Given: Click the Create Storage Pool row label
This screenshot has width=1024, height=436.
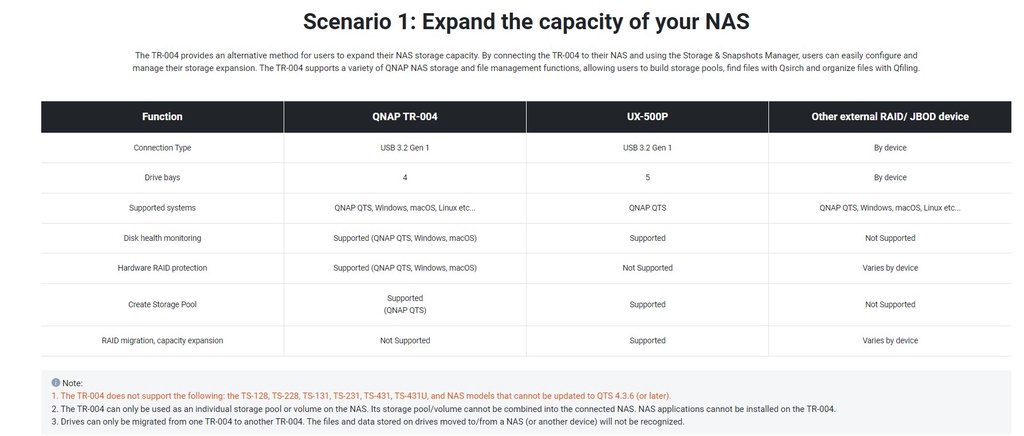Looking at the screenshot, I should click(x=162, y=304).
